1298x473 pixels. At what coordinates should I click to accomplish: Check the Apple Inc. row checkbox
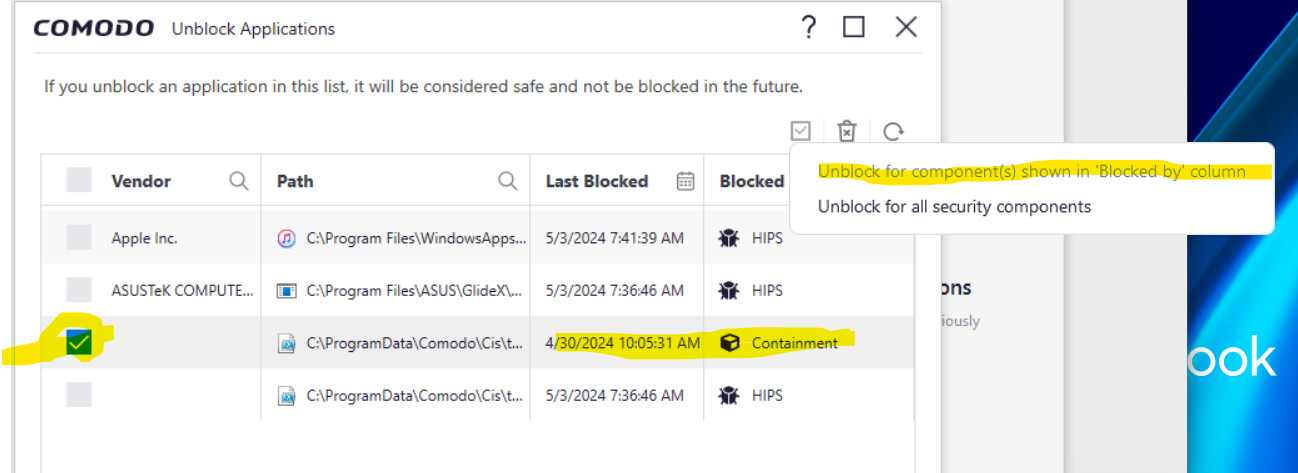(x=79, y=238)
